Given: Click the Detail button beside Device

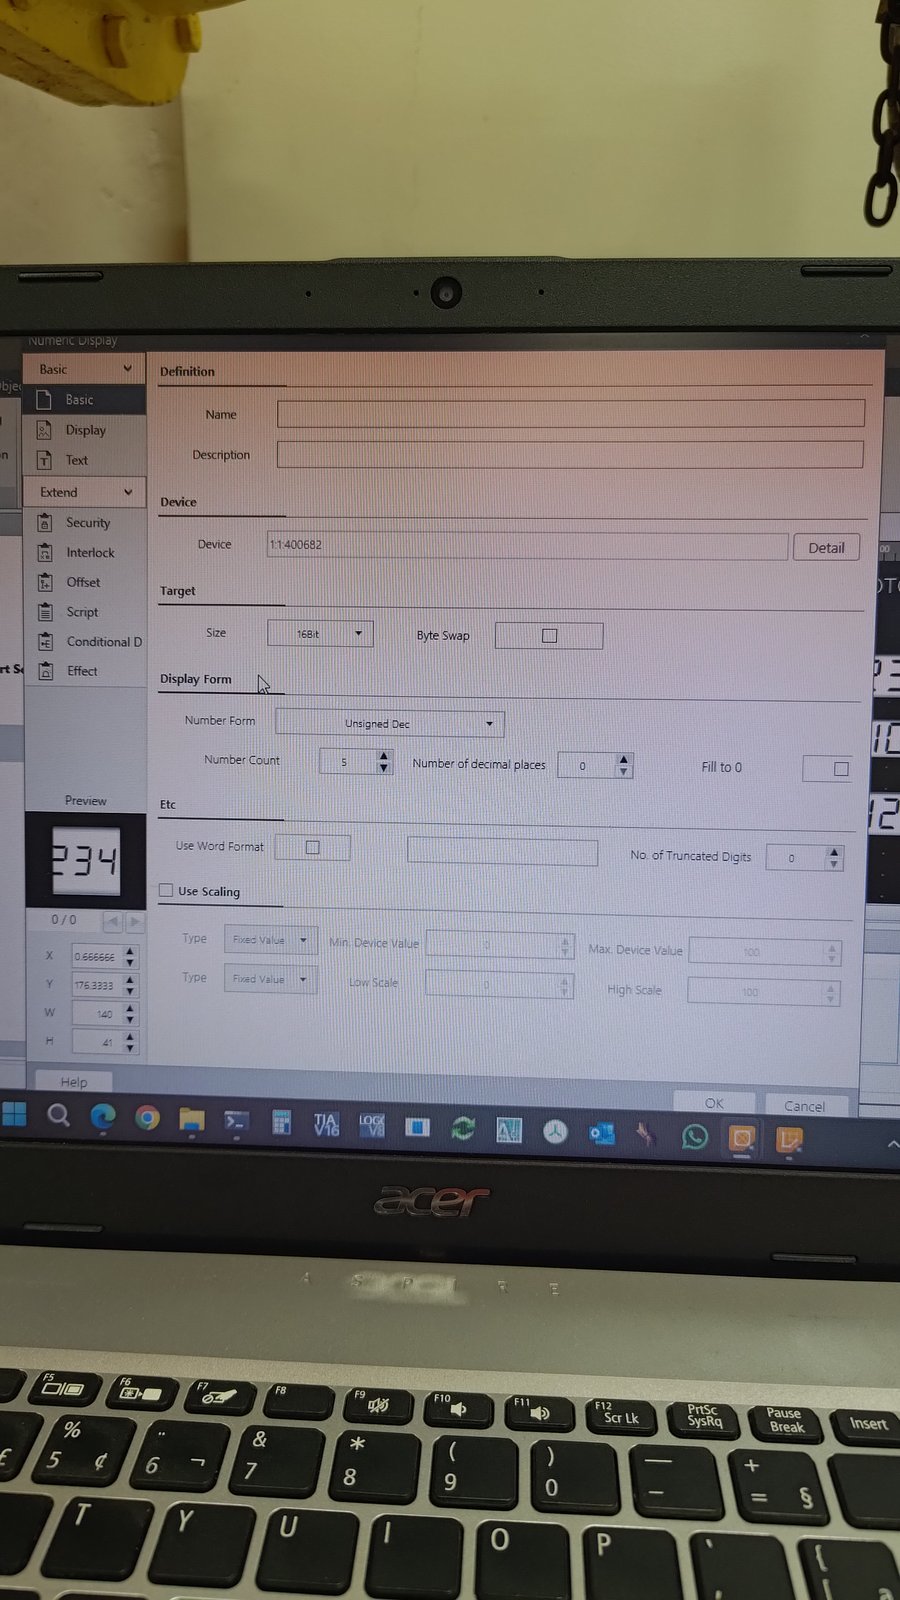Looking at the screenshot, I should click(x=826, y=548).
